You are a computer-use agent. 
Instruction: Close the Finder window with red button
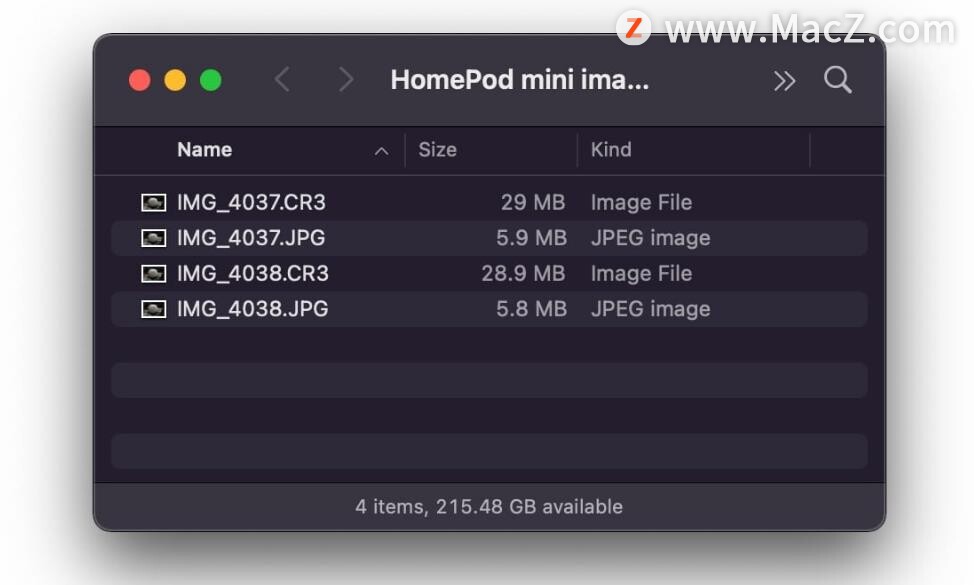pos(140,80)
